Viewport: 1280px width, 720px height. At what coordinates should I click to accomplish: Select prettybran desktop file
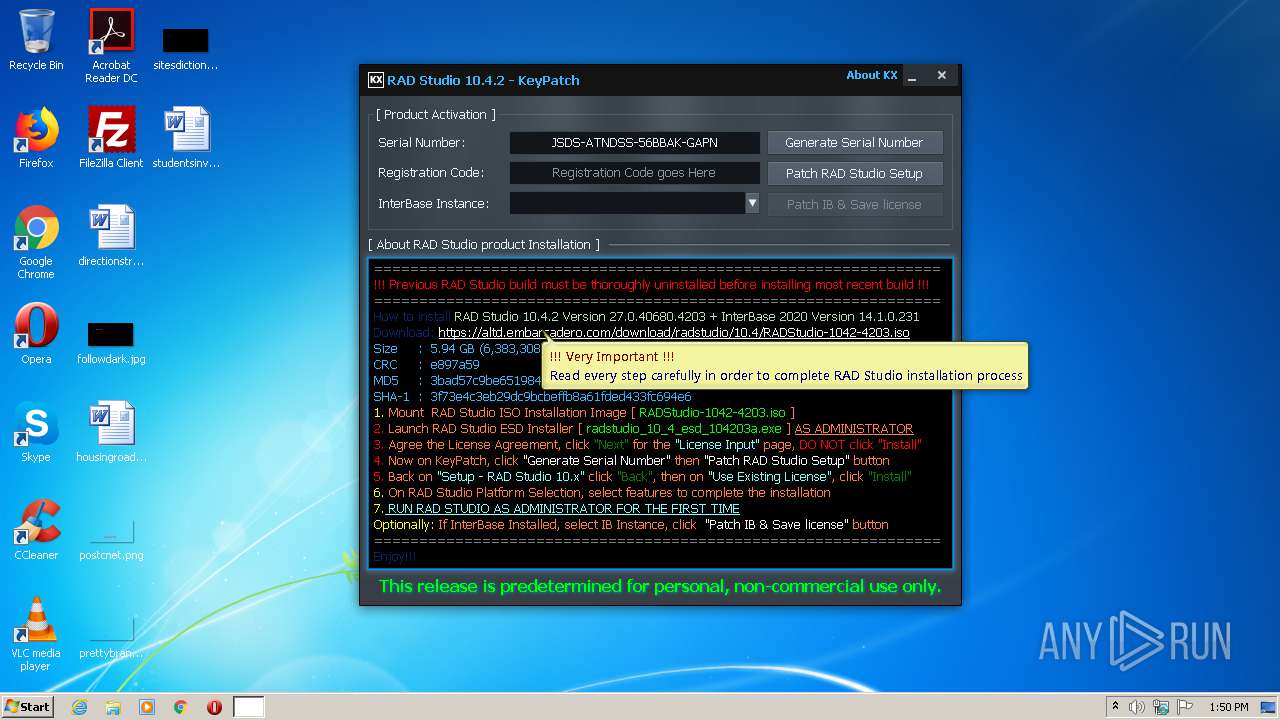tap(111, 636)
